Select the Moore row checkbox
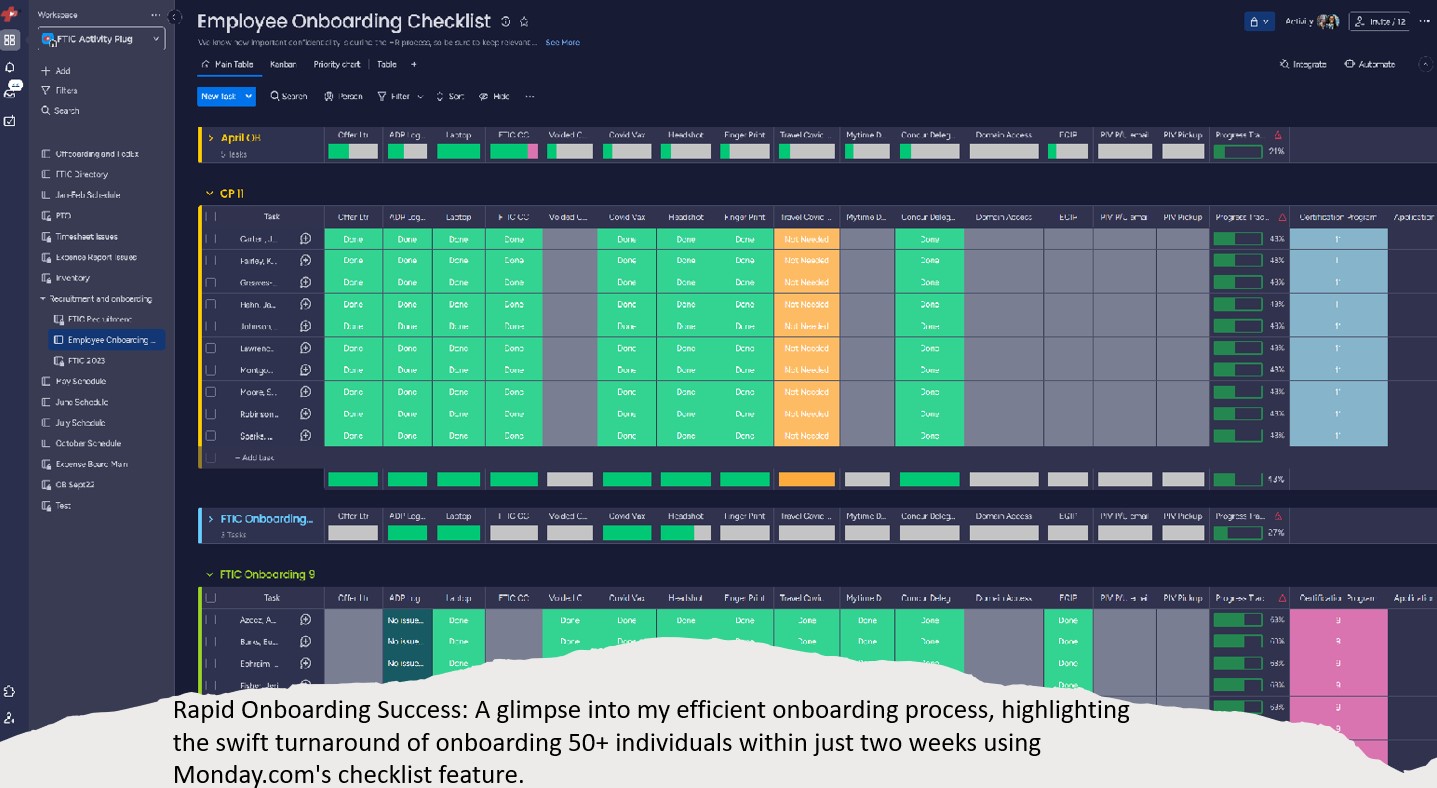The image size is (1437, 788). click(211, 392)
